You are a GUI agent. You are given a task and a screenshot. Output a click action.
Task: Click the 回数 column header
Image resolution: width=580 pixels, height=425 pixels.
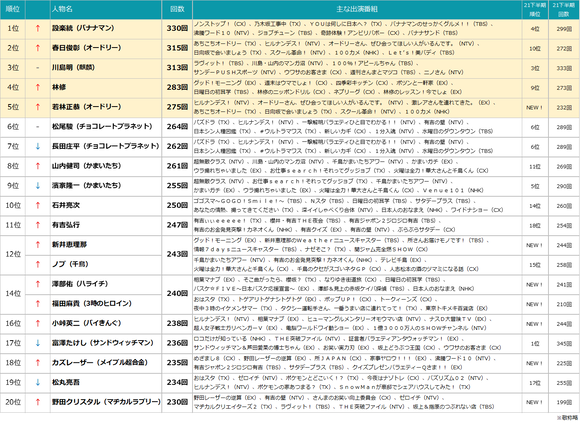(177, 9)
